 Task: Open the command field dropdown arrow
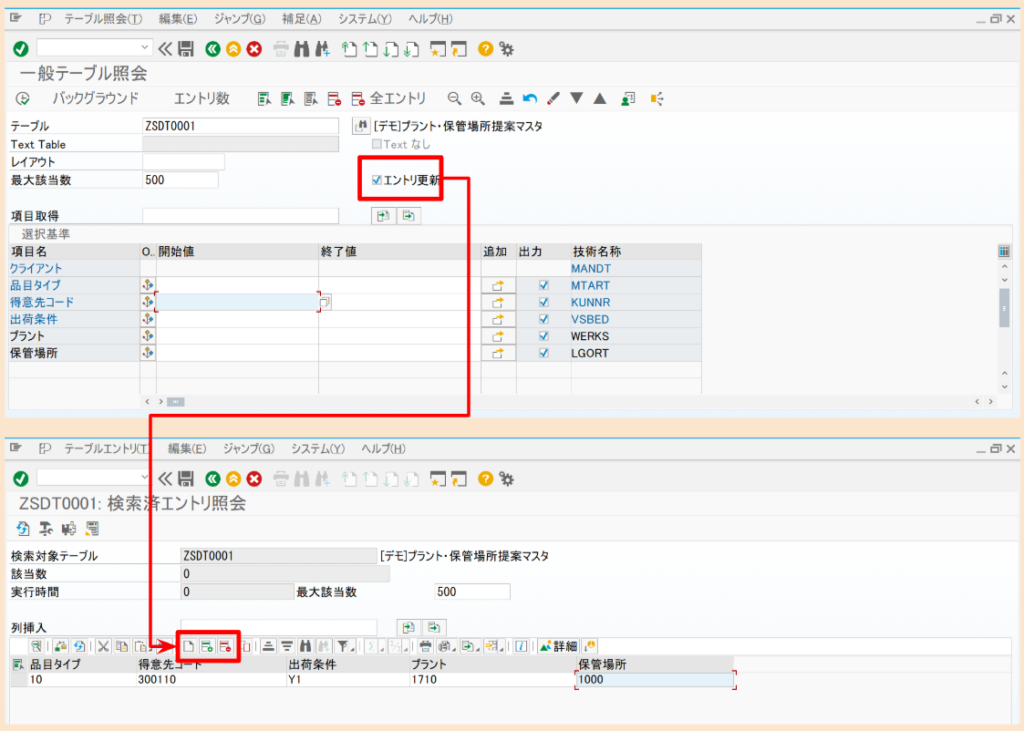[145, 47]
